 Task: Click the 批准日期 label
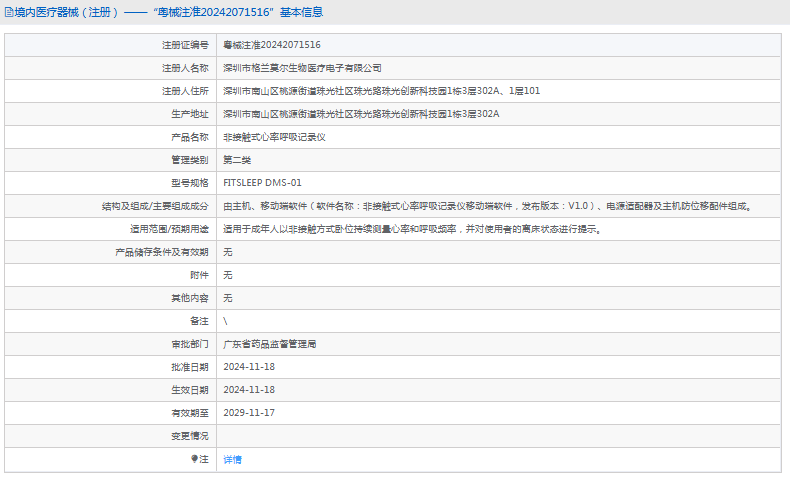click(189, 367)
